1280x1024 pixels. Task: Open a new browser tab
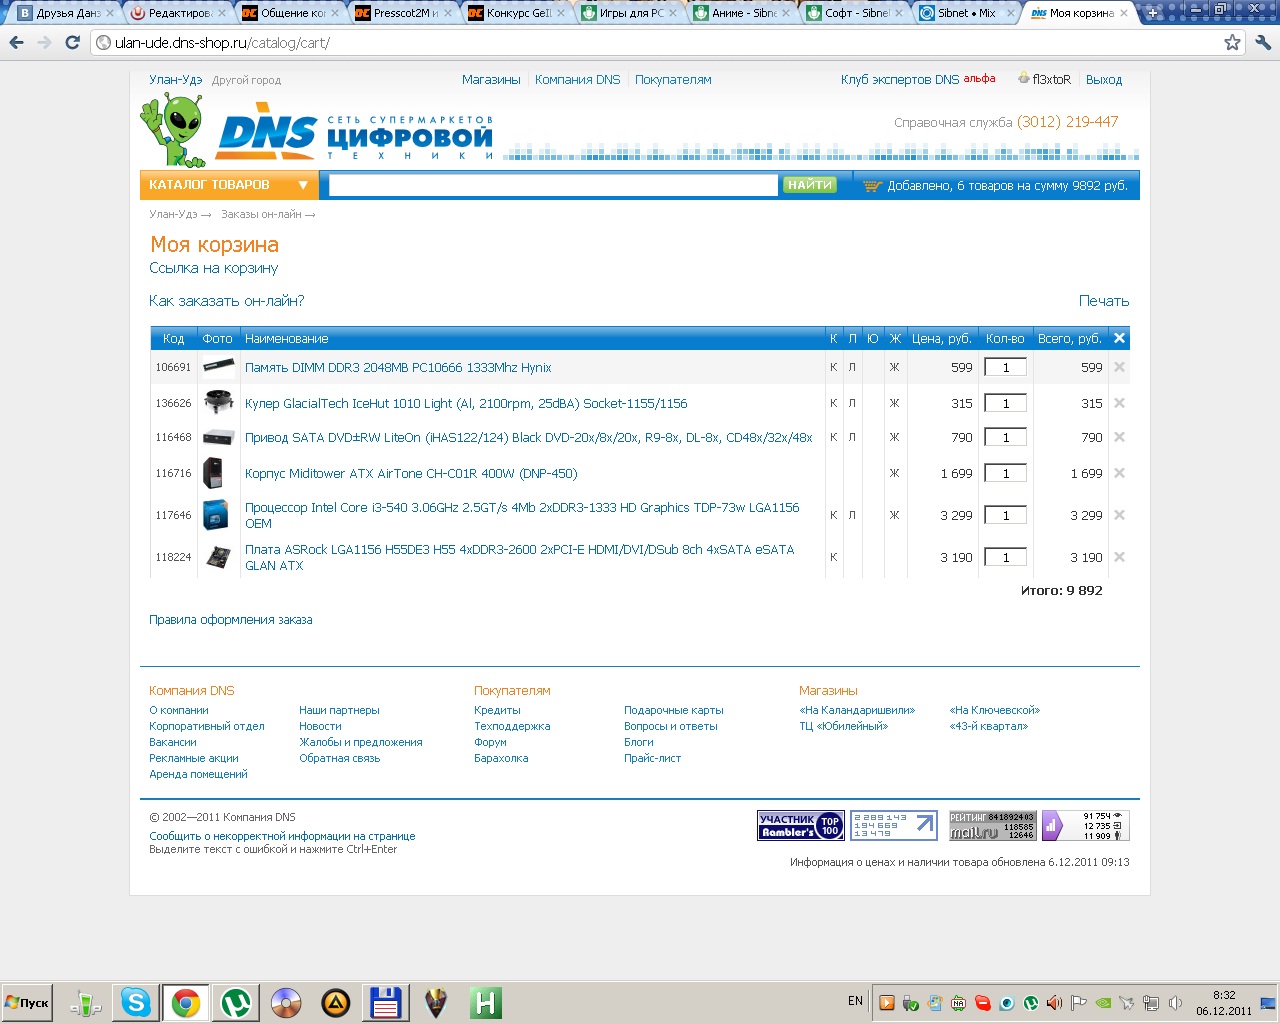tap(1152, 13)
